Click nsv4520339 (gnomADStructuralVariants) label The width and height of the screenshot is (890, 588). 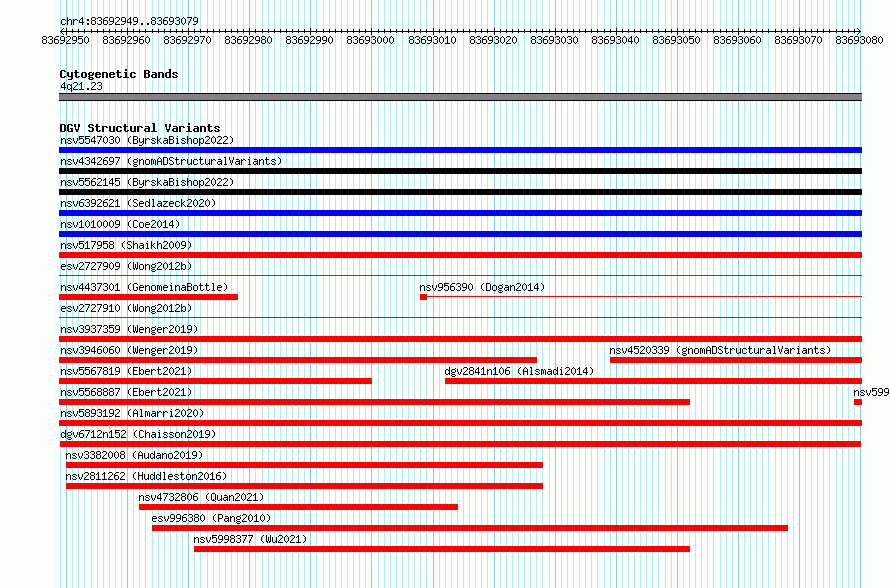[x=720, y=350]
